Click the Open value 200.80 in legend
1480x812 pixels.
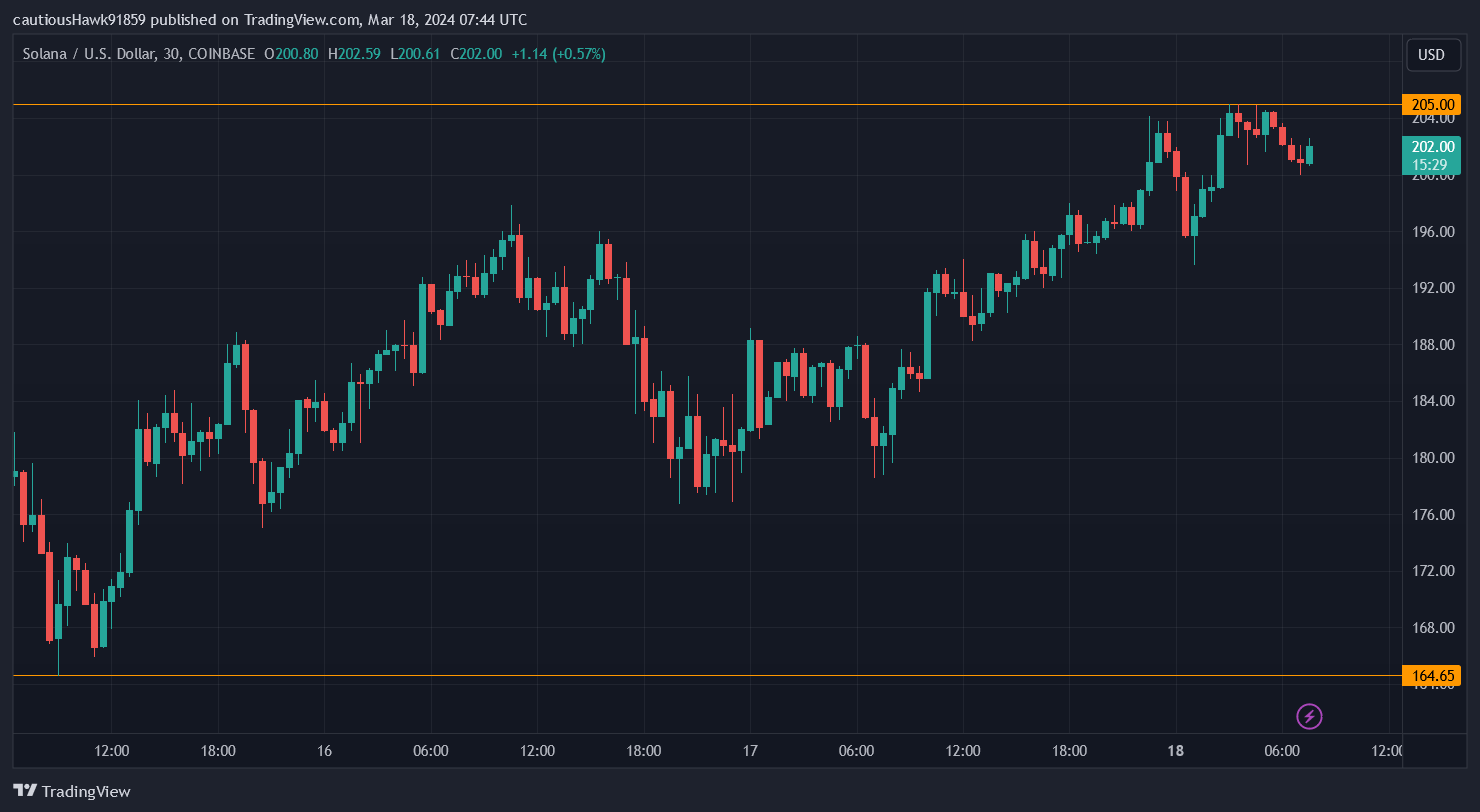click(296, 54)
